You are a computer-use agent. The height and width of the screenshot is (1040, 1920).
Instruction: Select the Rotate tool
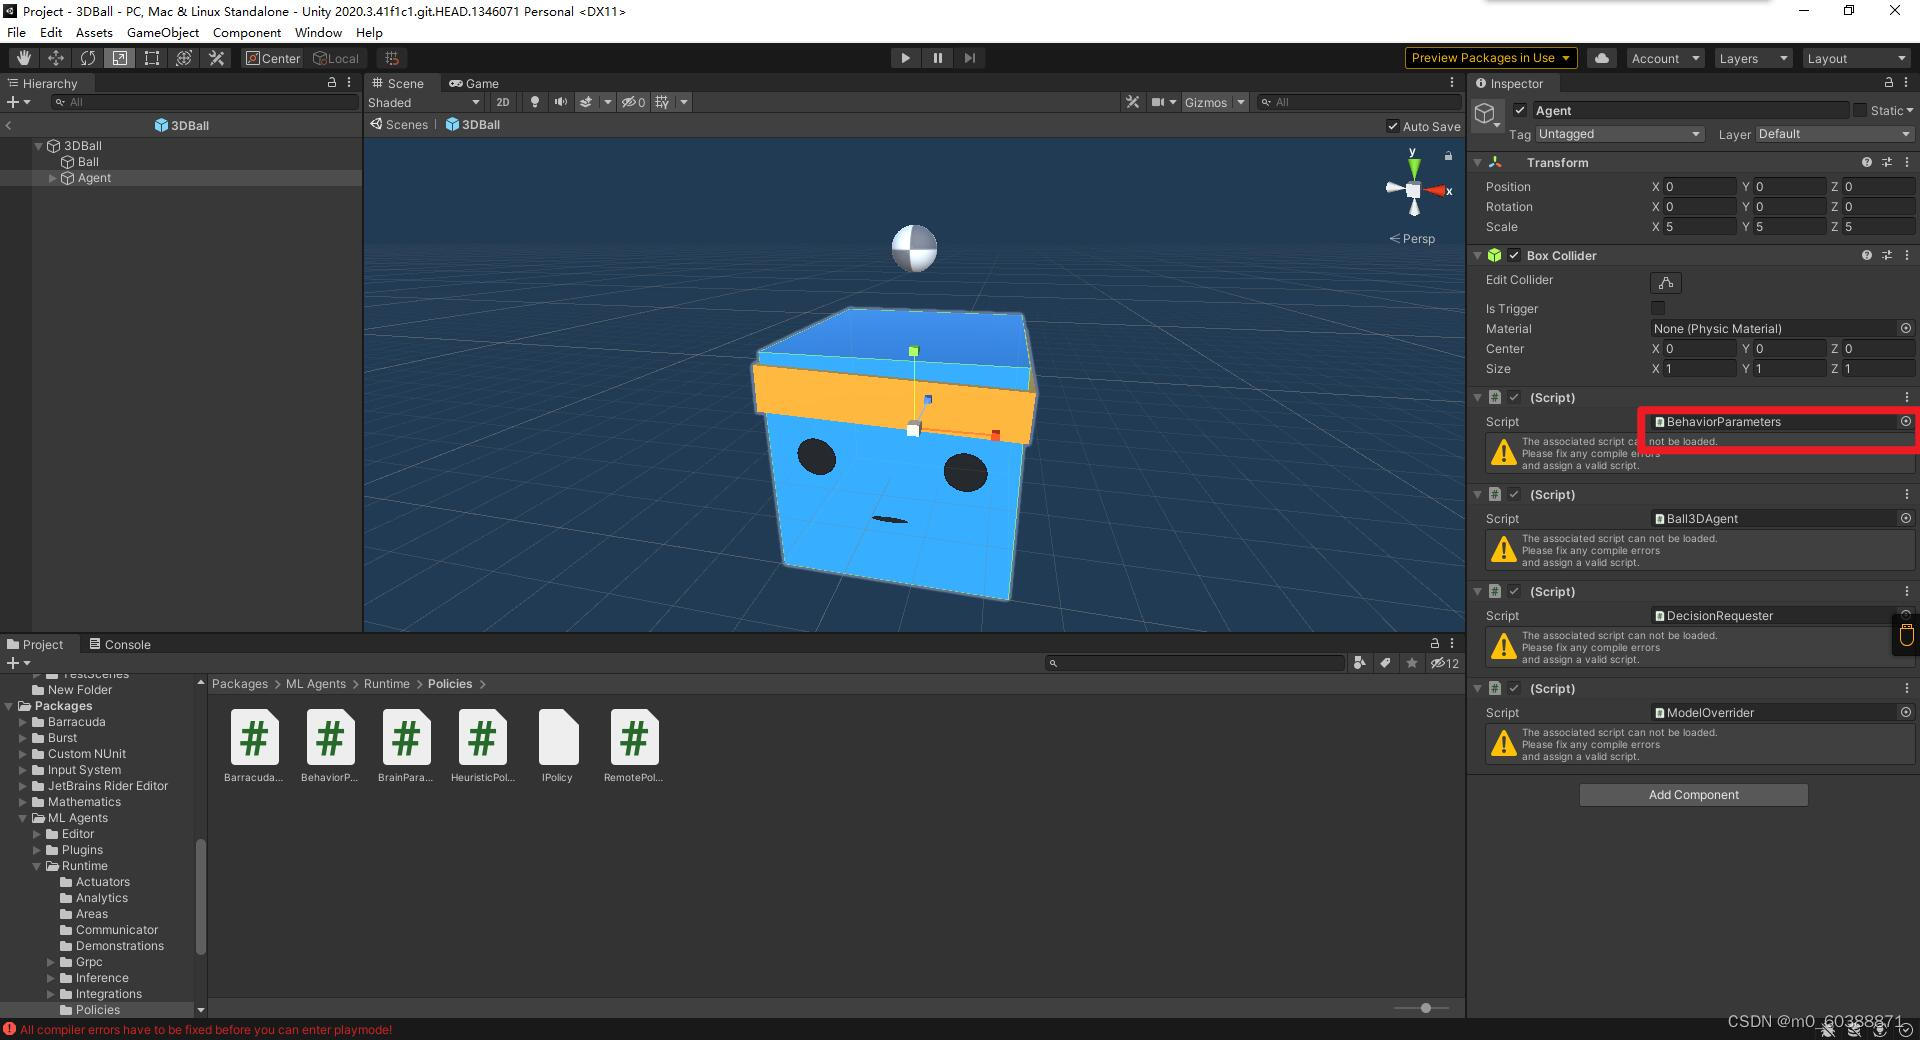tap(88, 58)
